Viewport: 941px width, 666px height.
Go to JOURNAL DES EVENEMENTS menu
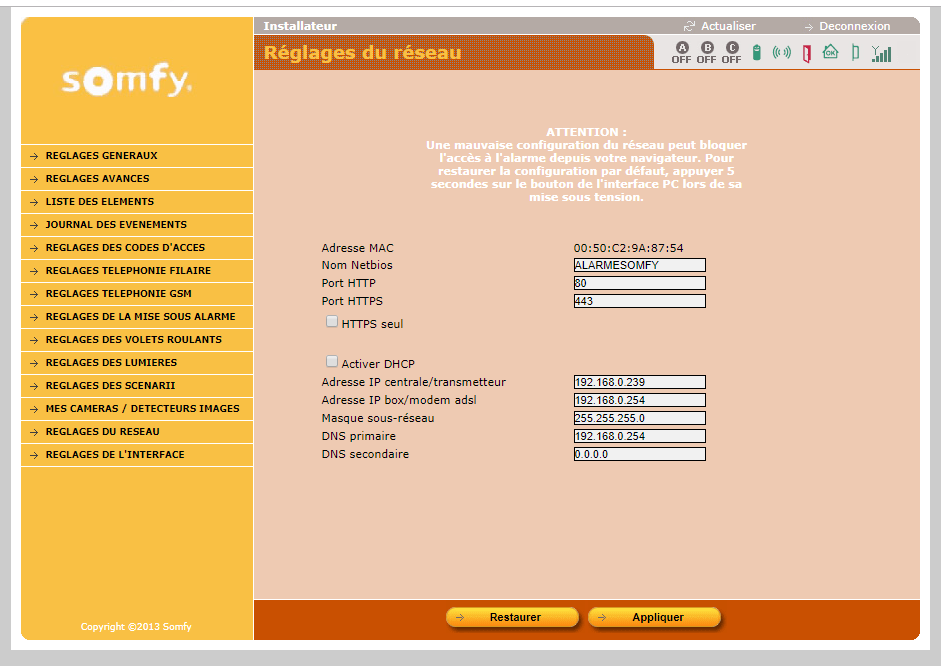tap(116, 225)
